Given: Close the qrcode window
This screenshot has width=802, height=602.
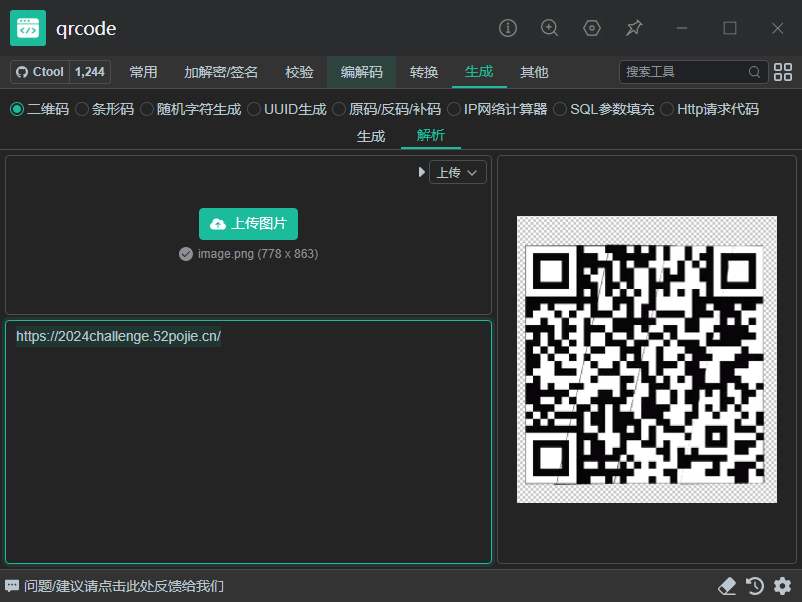Looking at the screenshot, I should tap(777, 28).
